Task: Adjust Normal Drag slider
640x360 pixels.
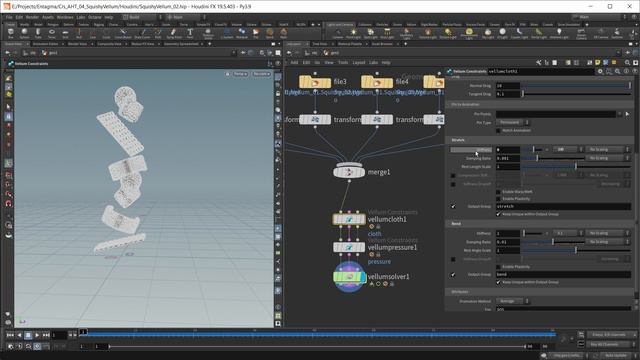Action: [x=576, y=86]
